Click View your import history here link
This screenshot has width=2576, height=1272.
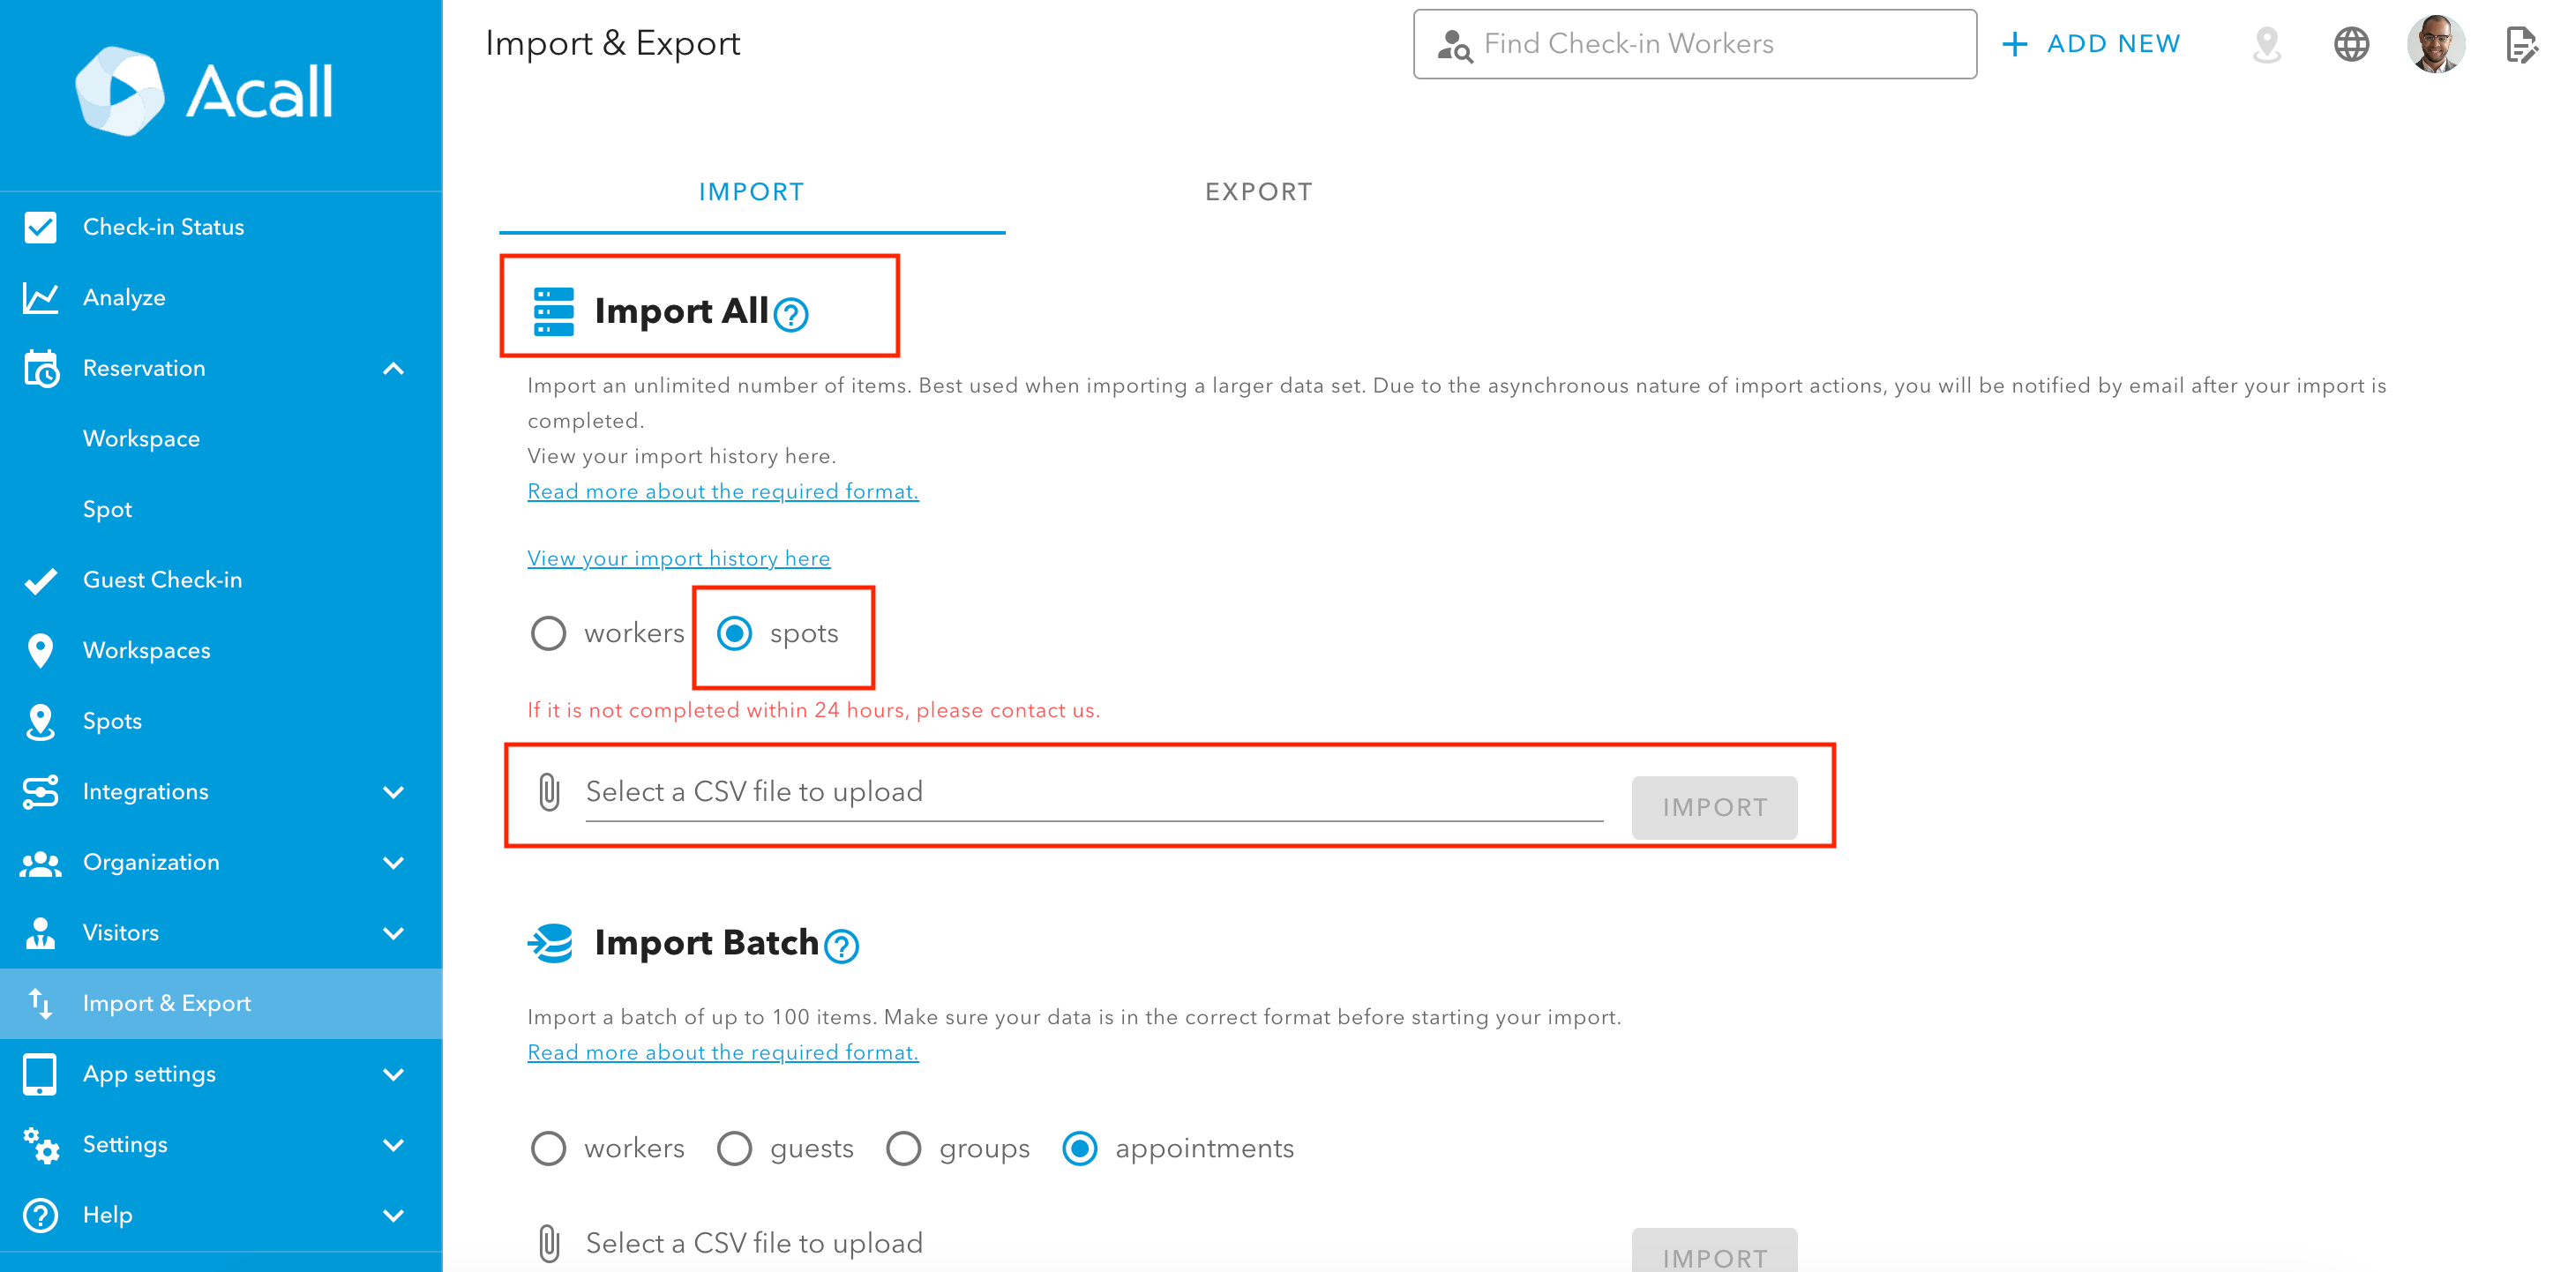[679, 559]
